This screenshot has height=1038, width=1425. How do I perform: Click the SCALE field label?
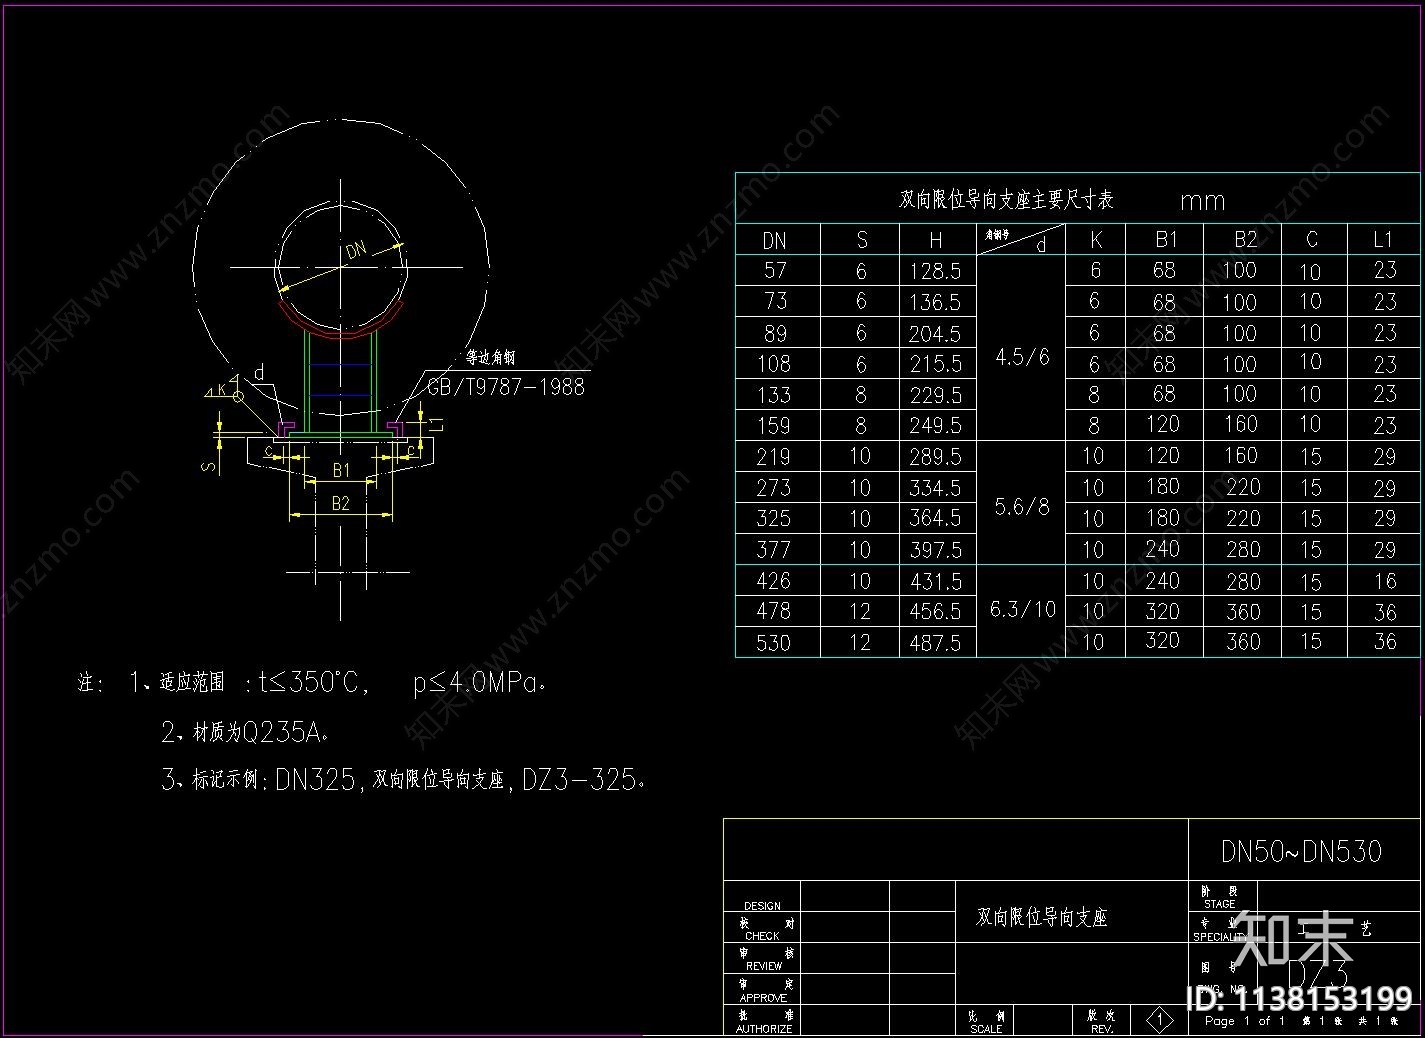[x=986, y=1029]
